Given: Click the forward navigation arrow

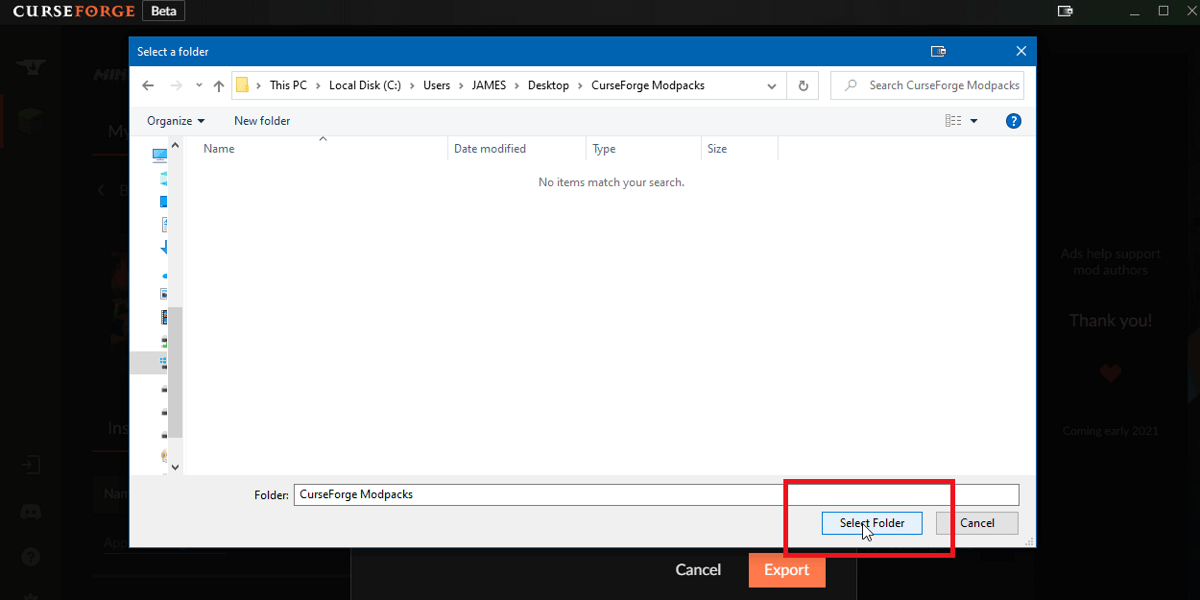Looking at the screenshot, I should tap(175, 86).
